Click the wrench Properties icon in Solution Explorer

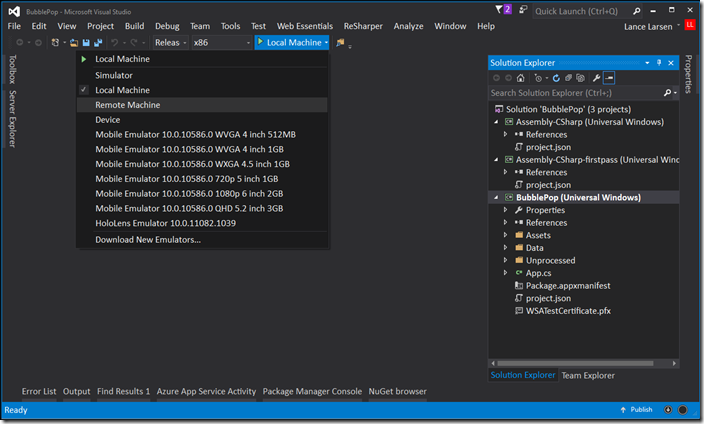[596, 78]
